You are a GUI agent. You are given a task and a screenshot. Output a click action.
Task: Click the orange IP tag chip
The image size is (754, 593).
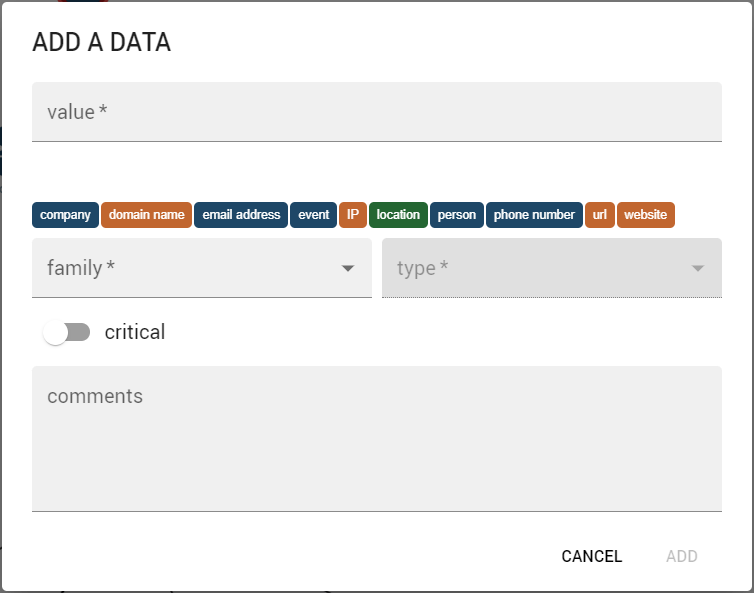tap(353, 215)
